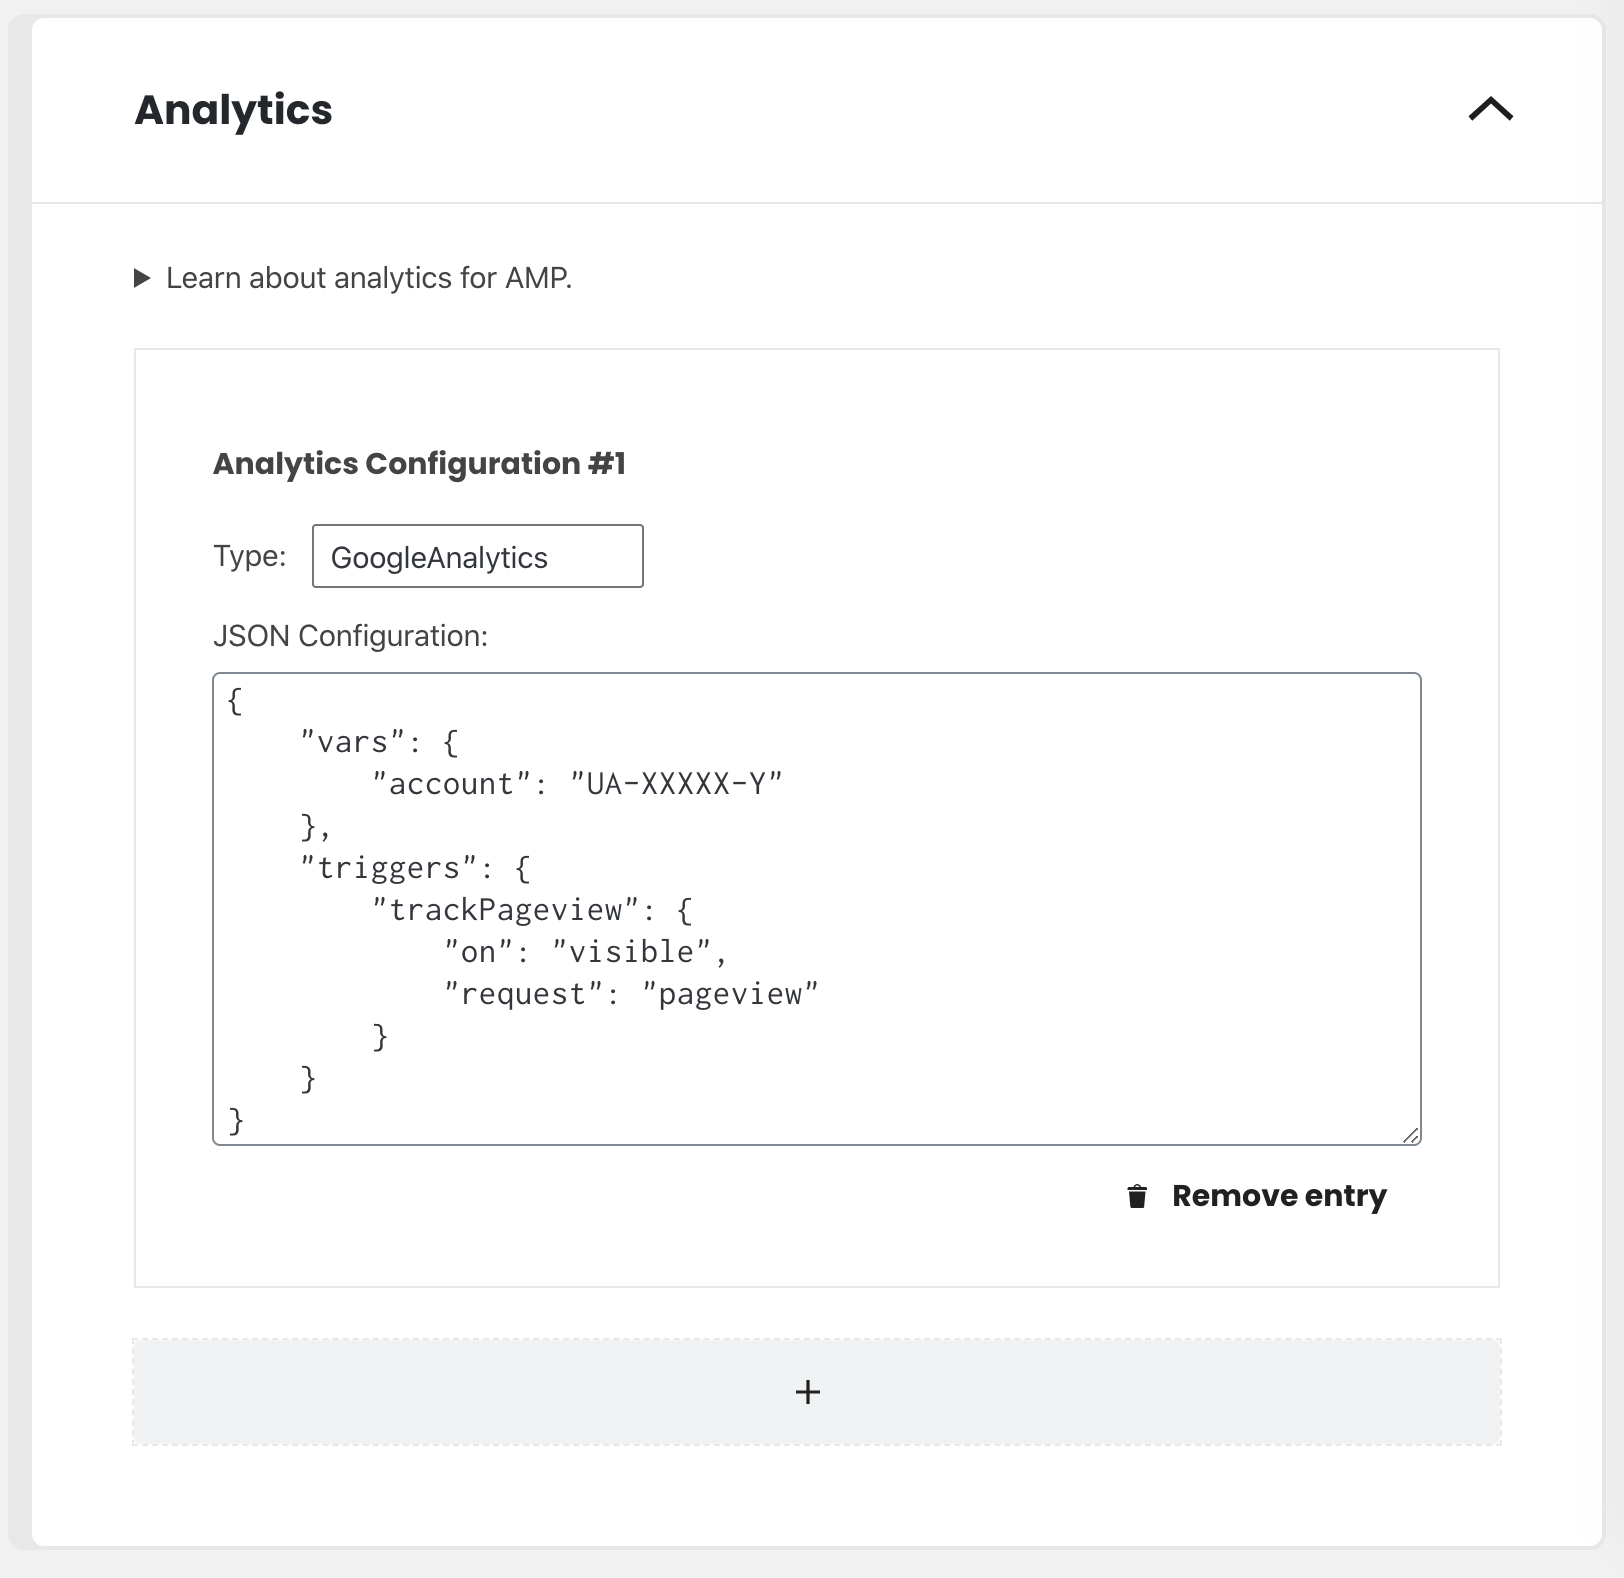Expand Learn about analytics for AMP
1624x1578 pixels.
point(353,278)
